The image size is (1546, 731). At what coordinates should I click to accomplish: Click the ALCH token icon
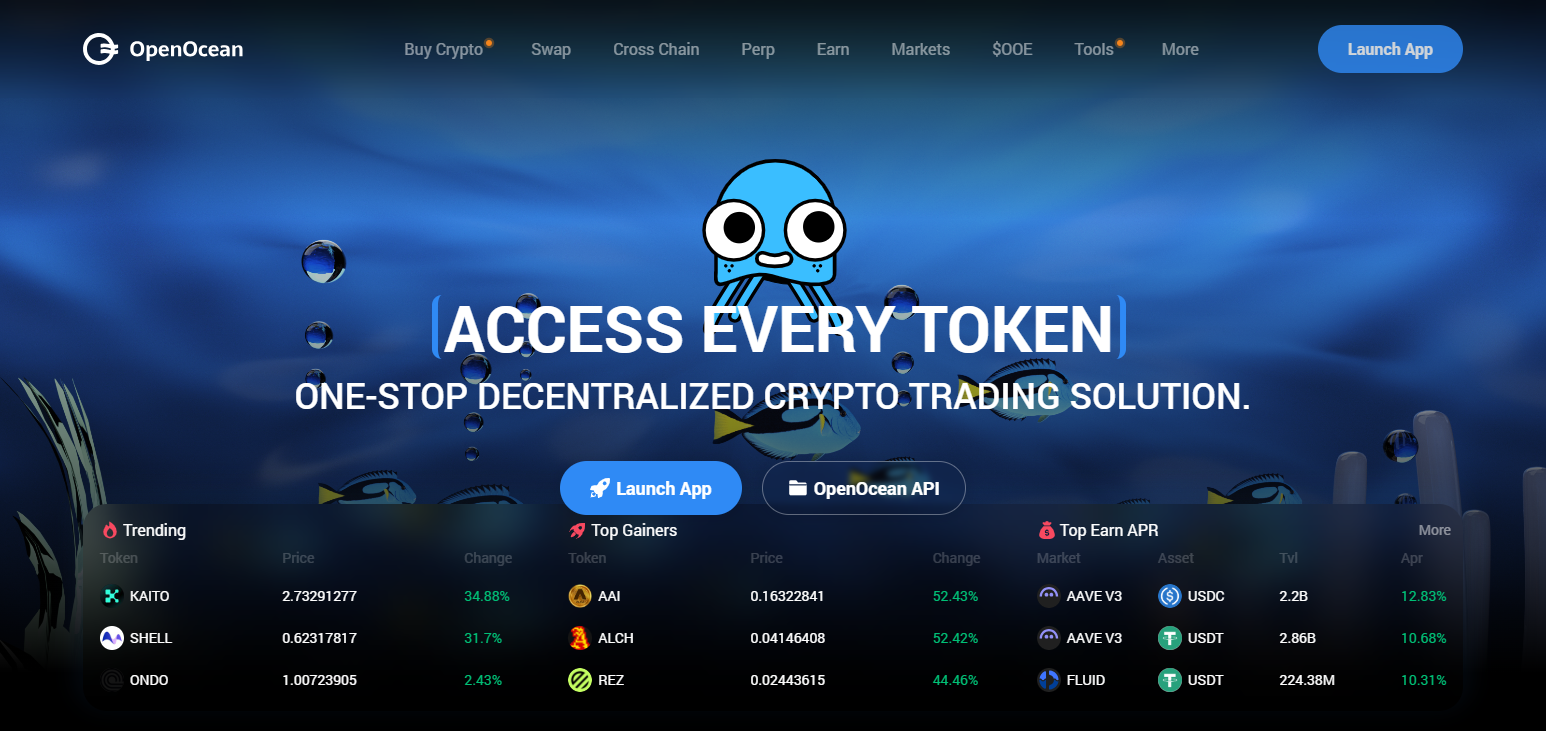(579, 638)
